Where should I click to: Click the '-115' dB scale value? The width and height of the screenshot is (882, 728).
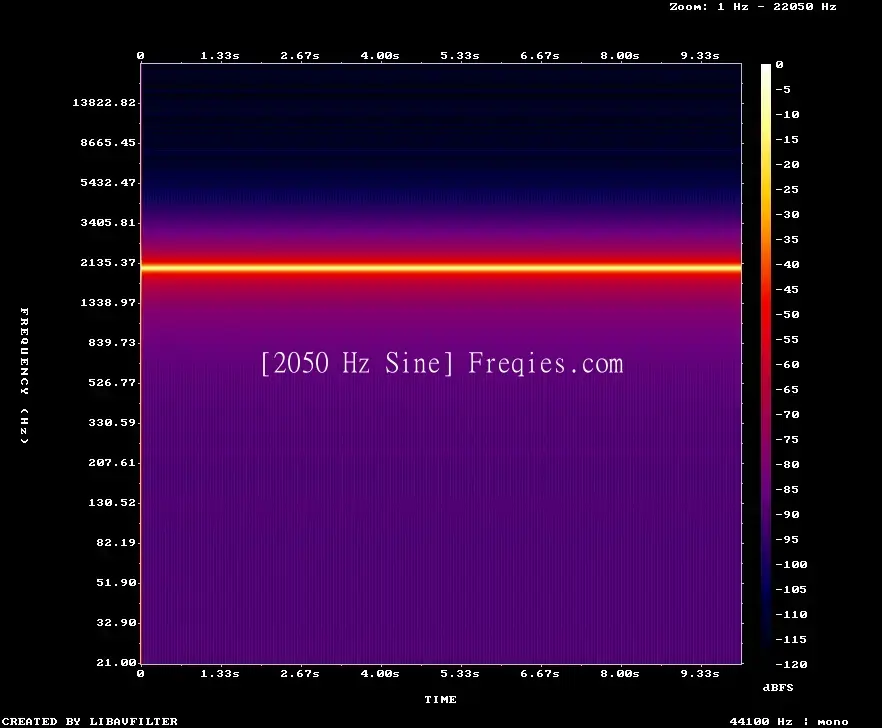791,640
